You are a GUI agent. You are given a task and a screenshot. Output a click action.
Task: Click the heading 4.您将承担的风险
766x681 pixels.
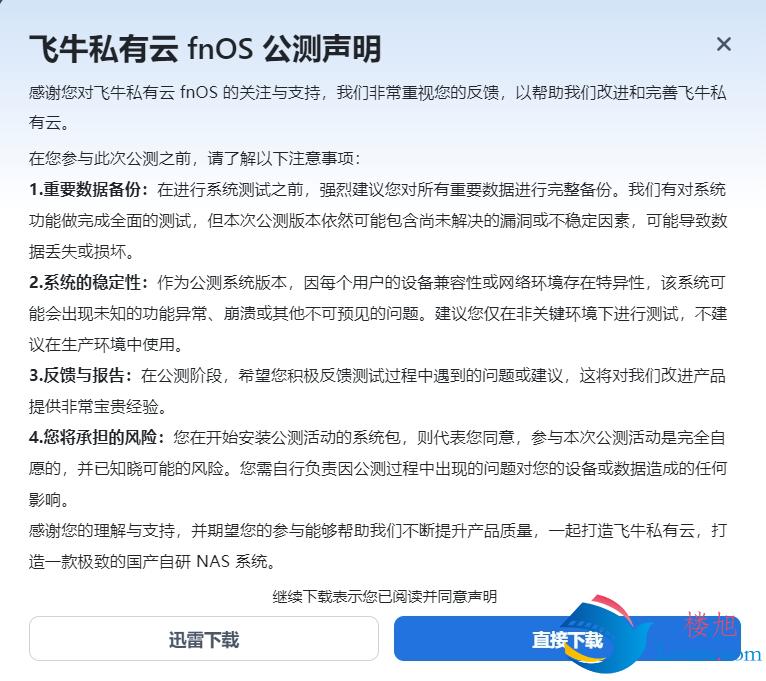point(97,438)
